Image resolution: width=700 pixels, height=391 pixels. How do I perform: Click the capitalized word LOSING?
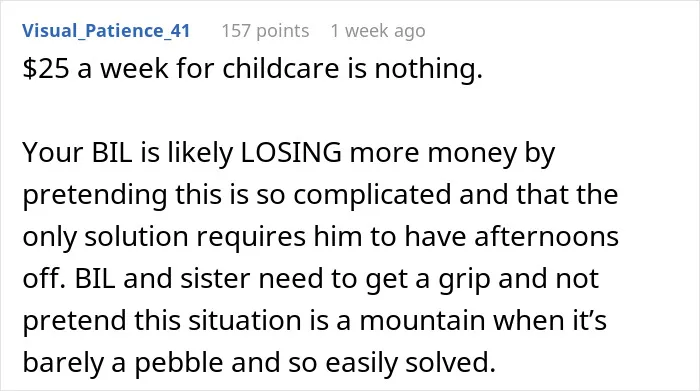[x=291, y=152]
